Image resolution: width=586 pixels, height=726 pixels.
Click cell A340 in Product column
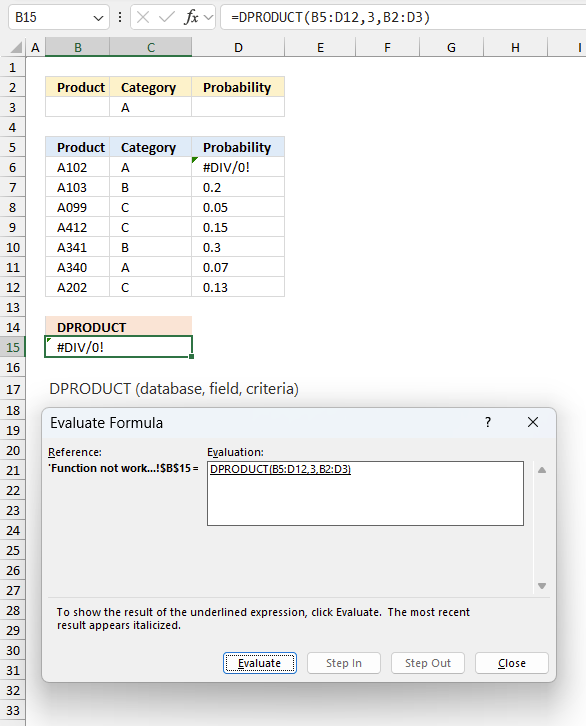click(78, 267)
